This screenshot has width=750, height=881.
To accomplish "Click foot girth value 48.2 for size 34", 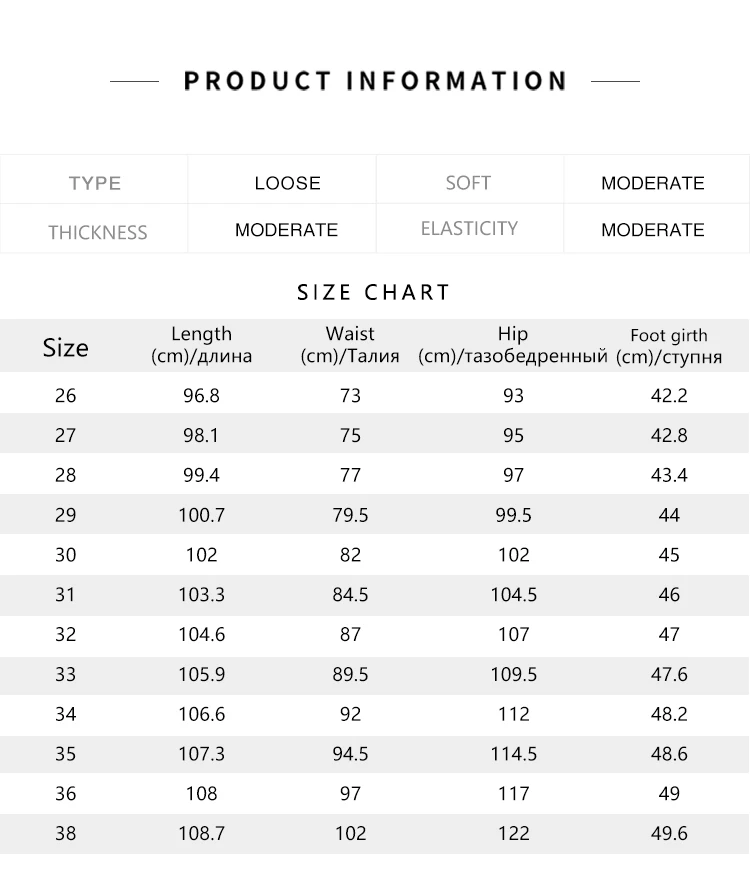I will 669,714.
